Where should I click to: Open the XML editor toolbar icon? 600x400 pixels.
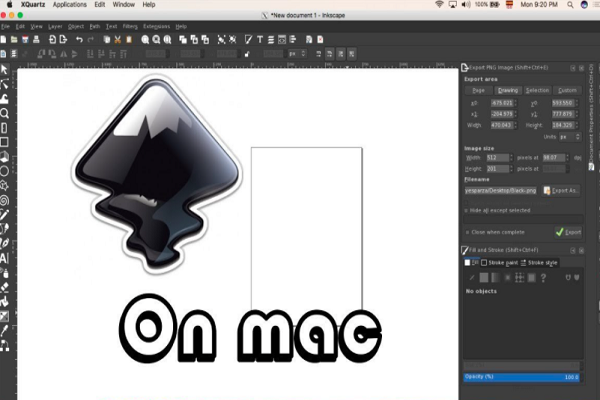click(282, 39)
